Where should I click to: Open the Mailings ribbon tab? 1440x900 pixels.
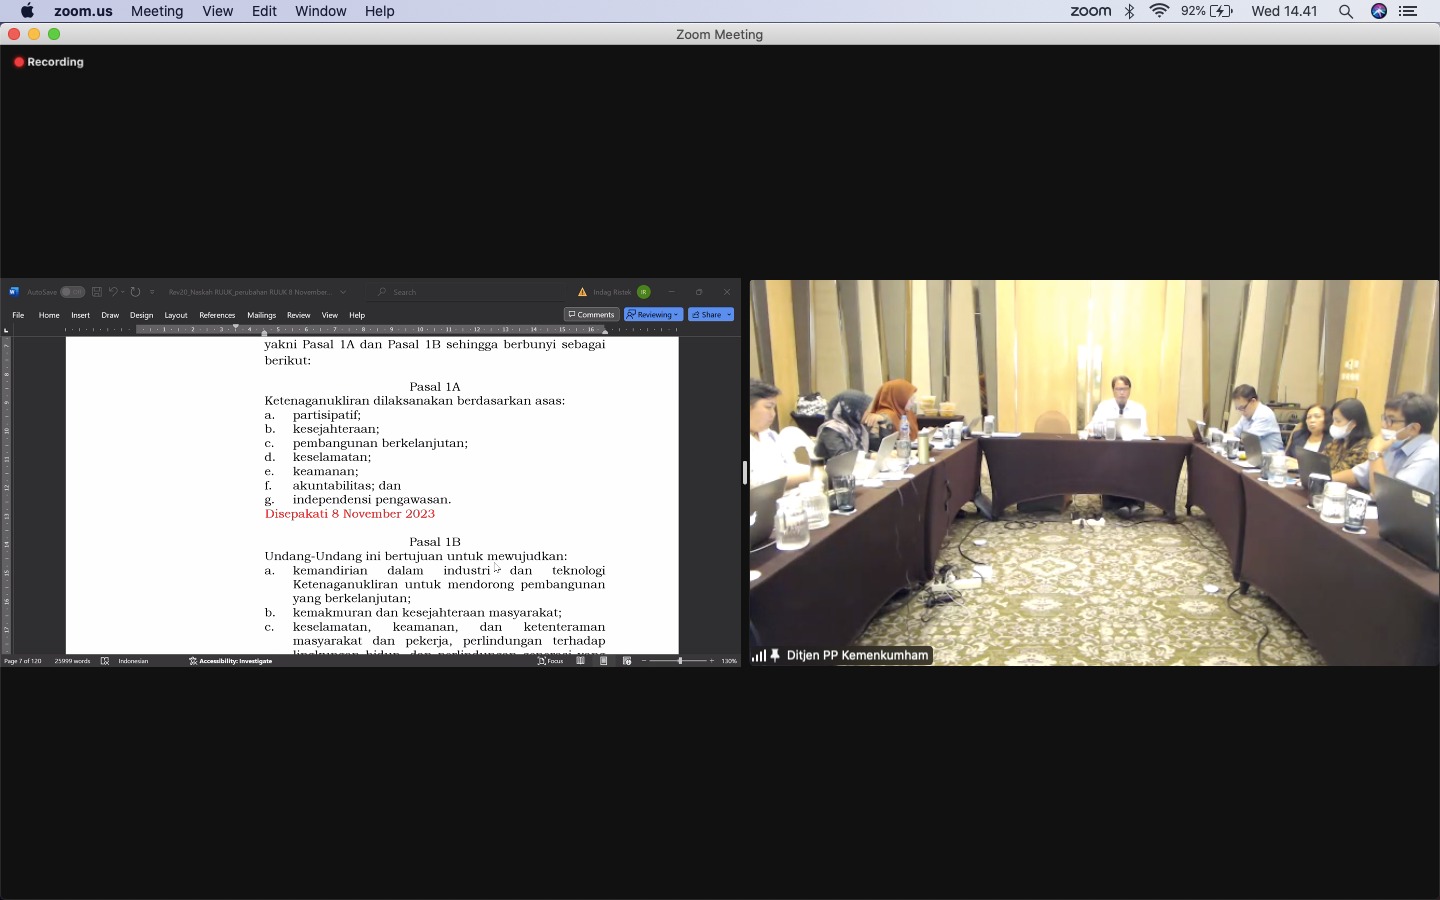point(261,315)
